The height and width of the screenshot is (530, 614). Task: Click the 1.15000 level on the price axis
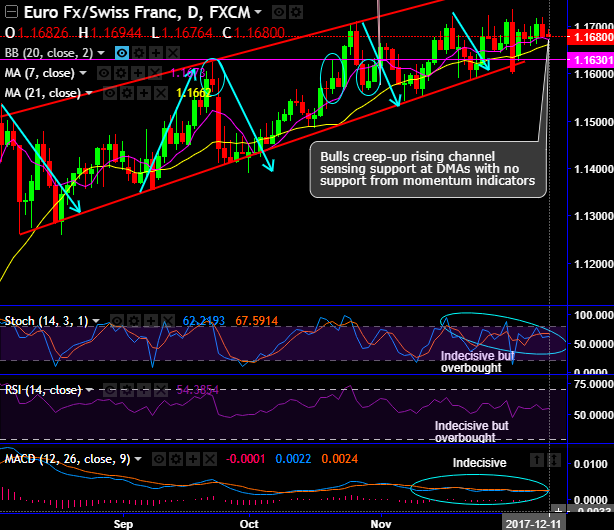(x=593, y=122)
